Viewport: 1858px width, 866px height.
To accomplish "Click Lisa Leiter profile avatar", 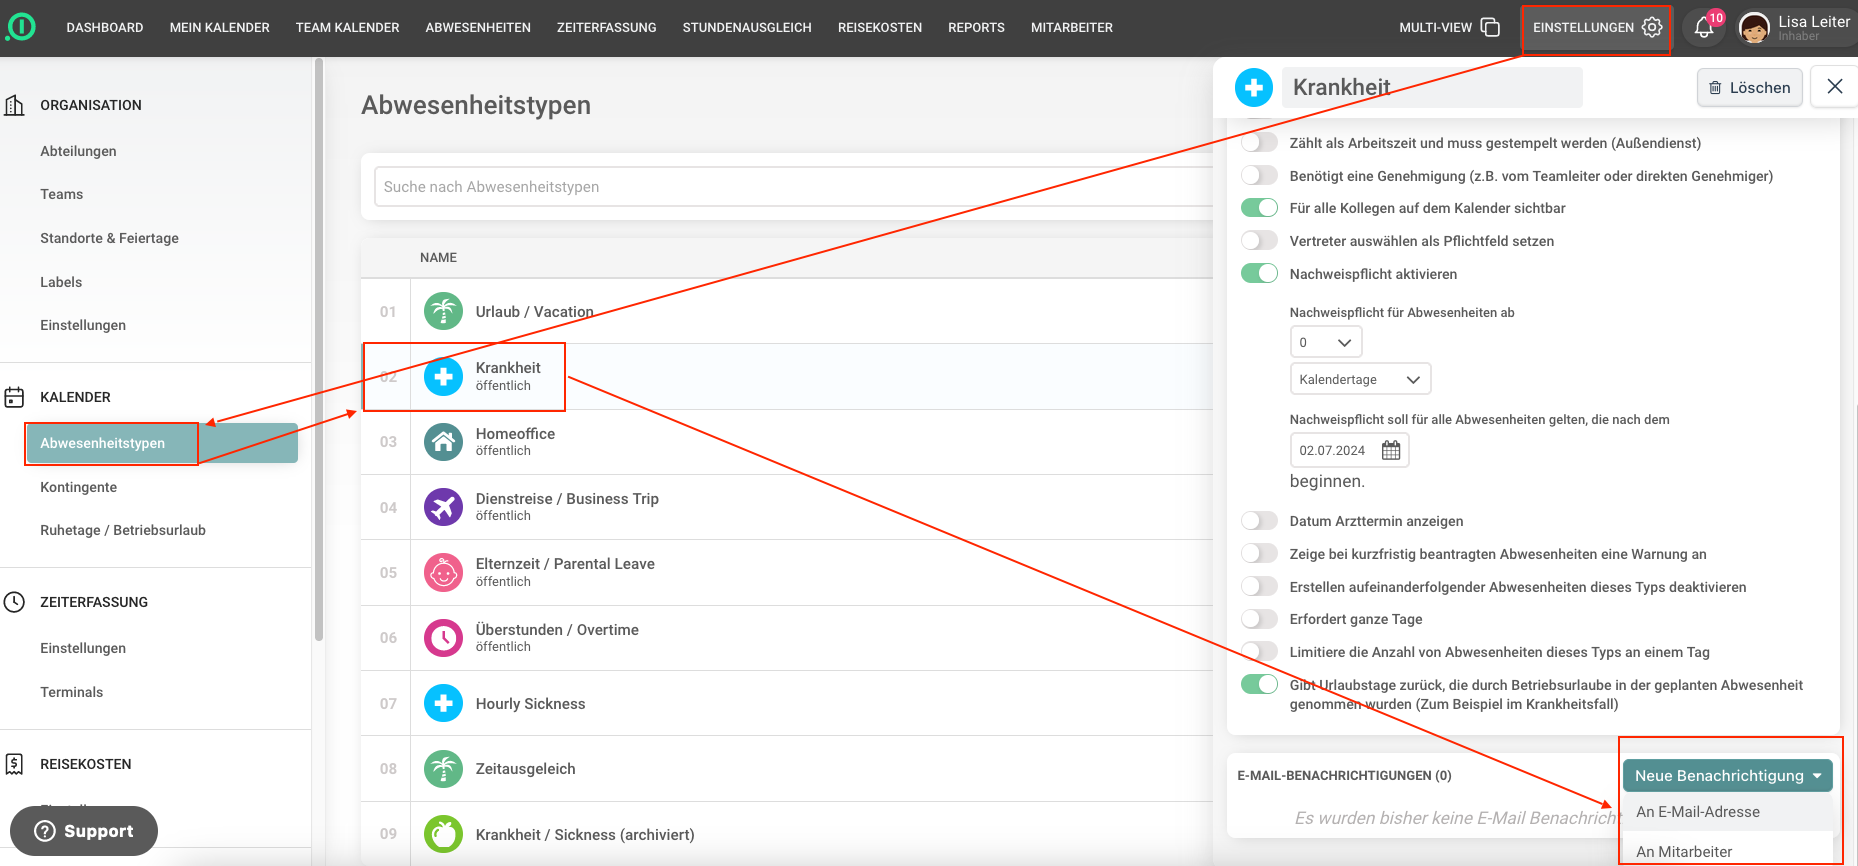I will tap(1754, 28).
